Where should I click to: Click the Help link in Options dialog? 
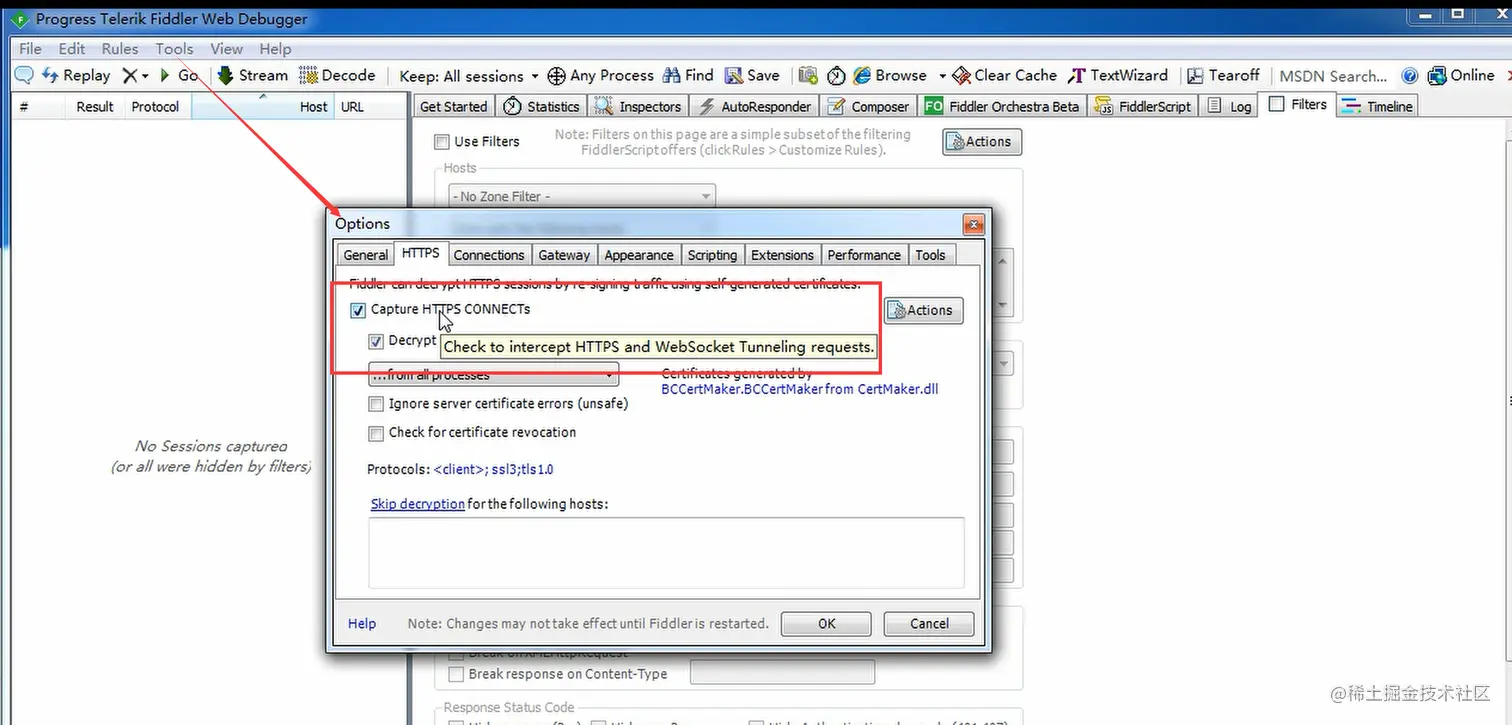[x=362, y=624]
